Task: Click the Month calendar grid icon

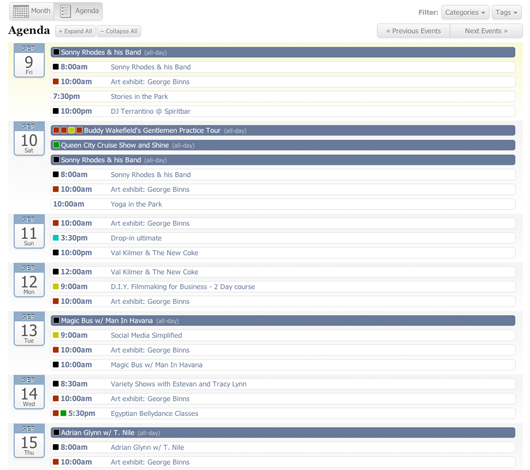Action: pyautogui.click(x=21, y=11)
